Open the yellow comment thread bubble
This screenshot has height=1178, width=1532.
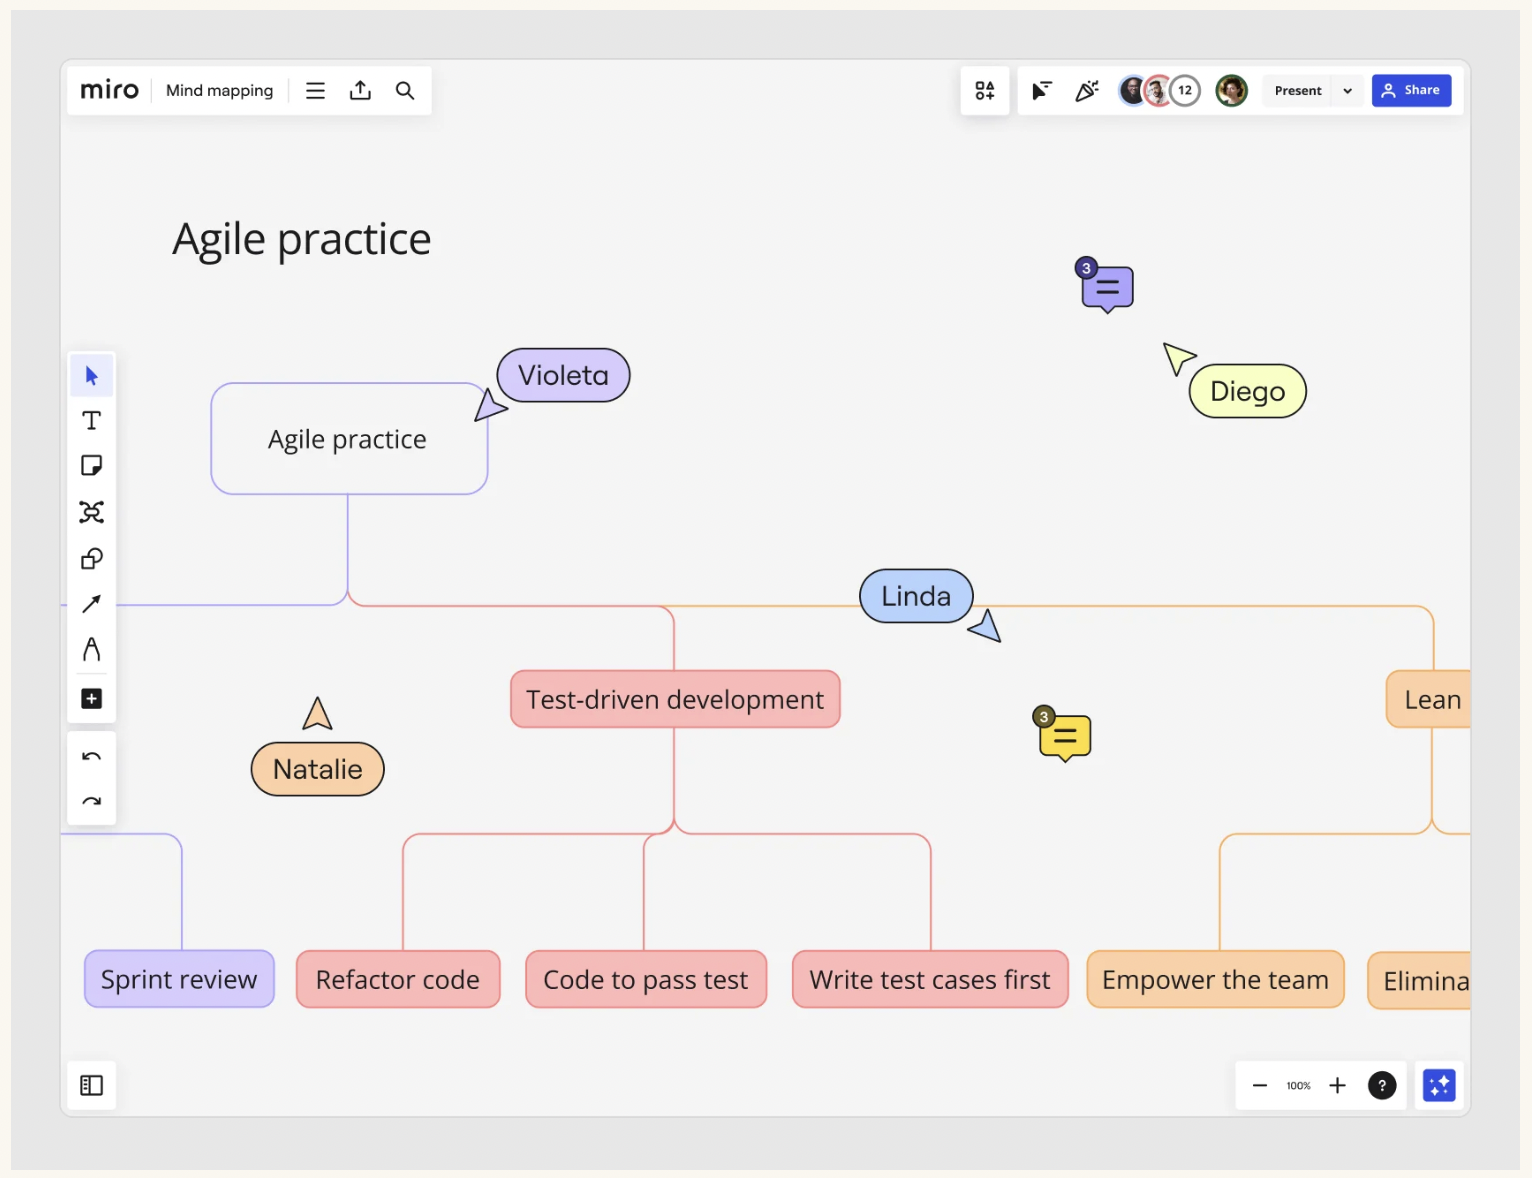1065,738
